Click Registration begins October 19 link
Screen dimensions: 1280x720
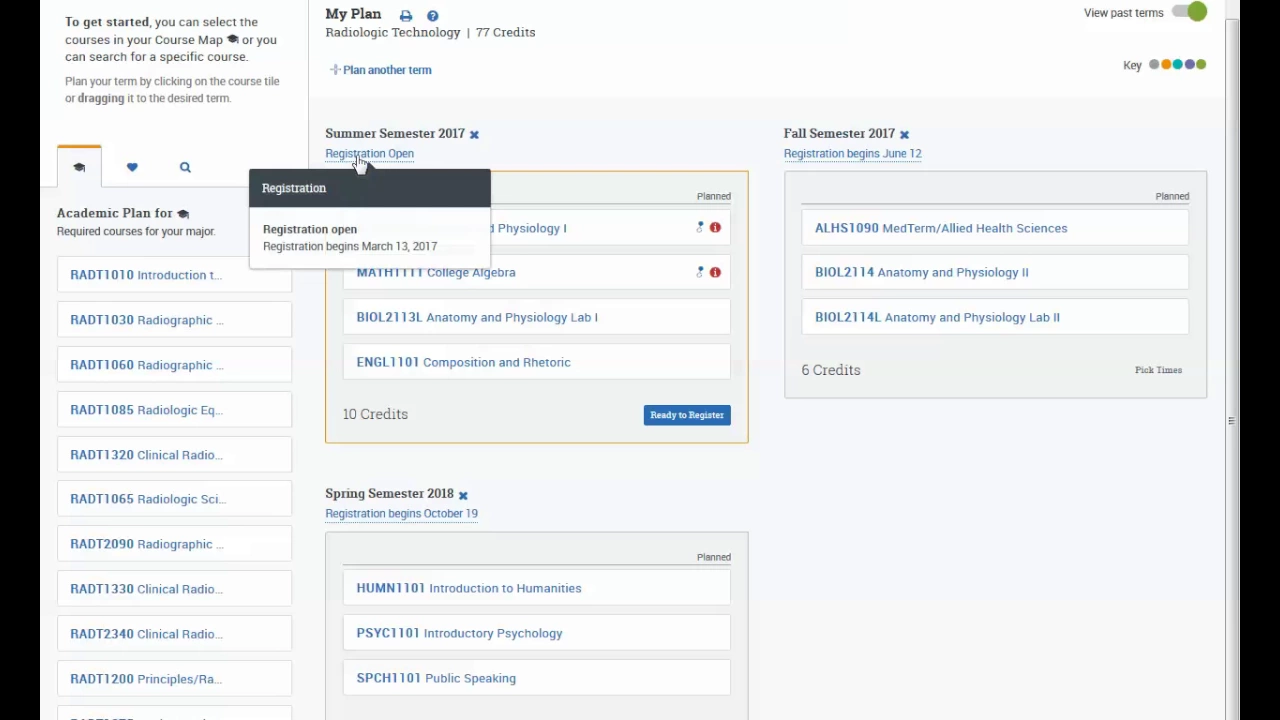click(x=401, y=514)
